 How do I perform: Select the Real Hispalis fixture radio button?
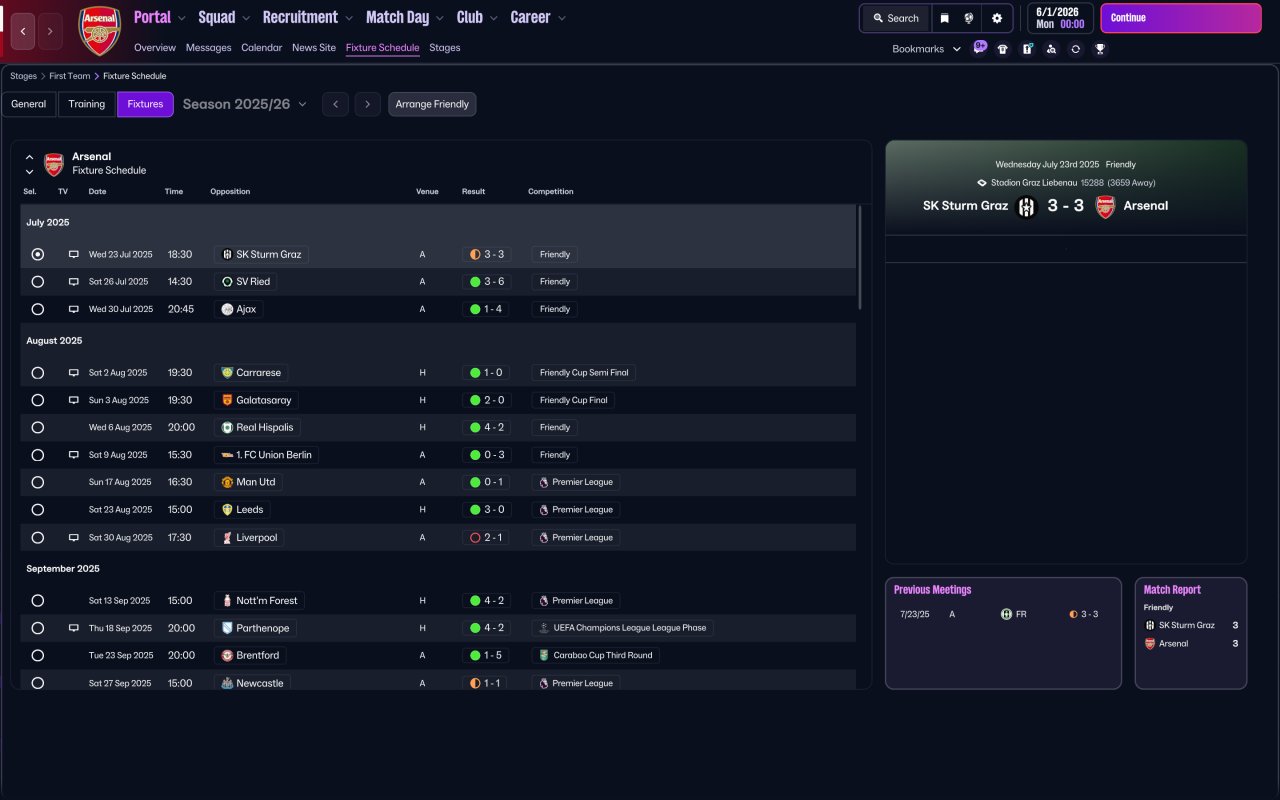point(38,428)
